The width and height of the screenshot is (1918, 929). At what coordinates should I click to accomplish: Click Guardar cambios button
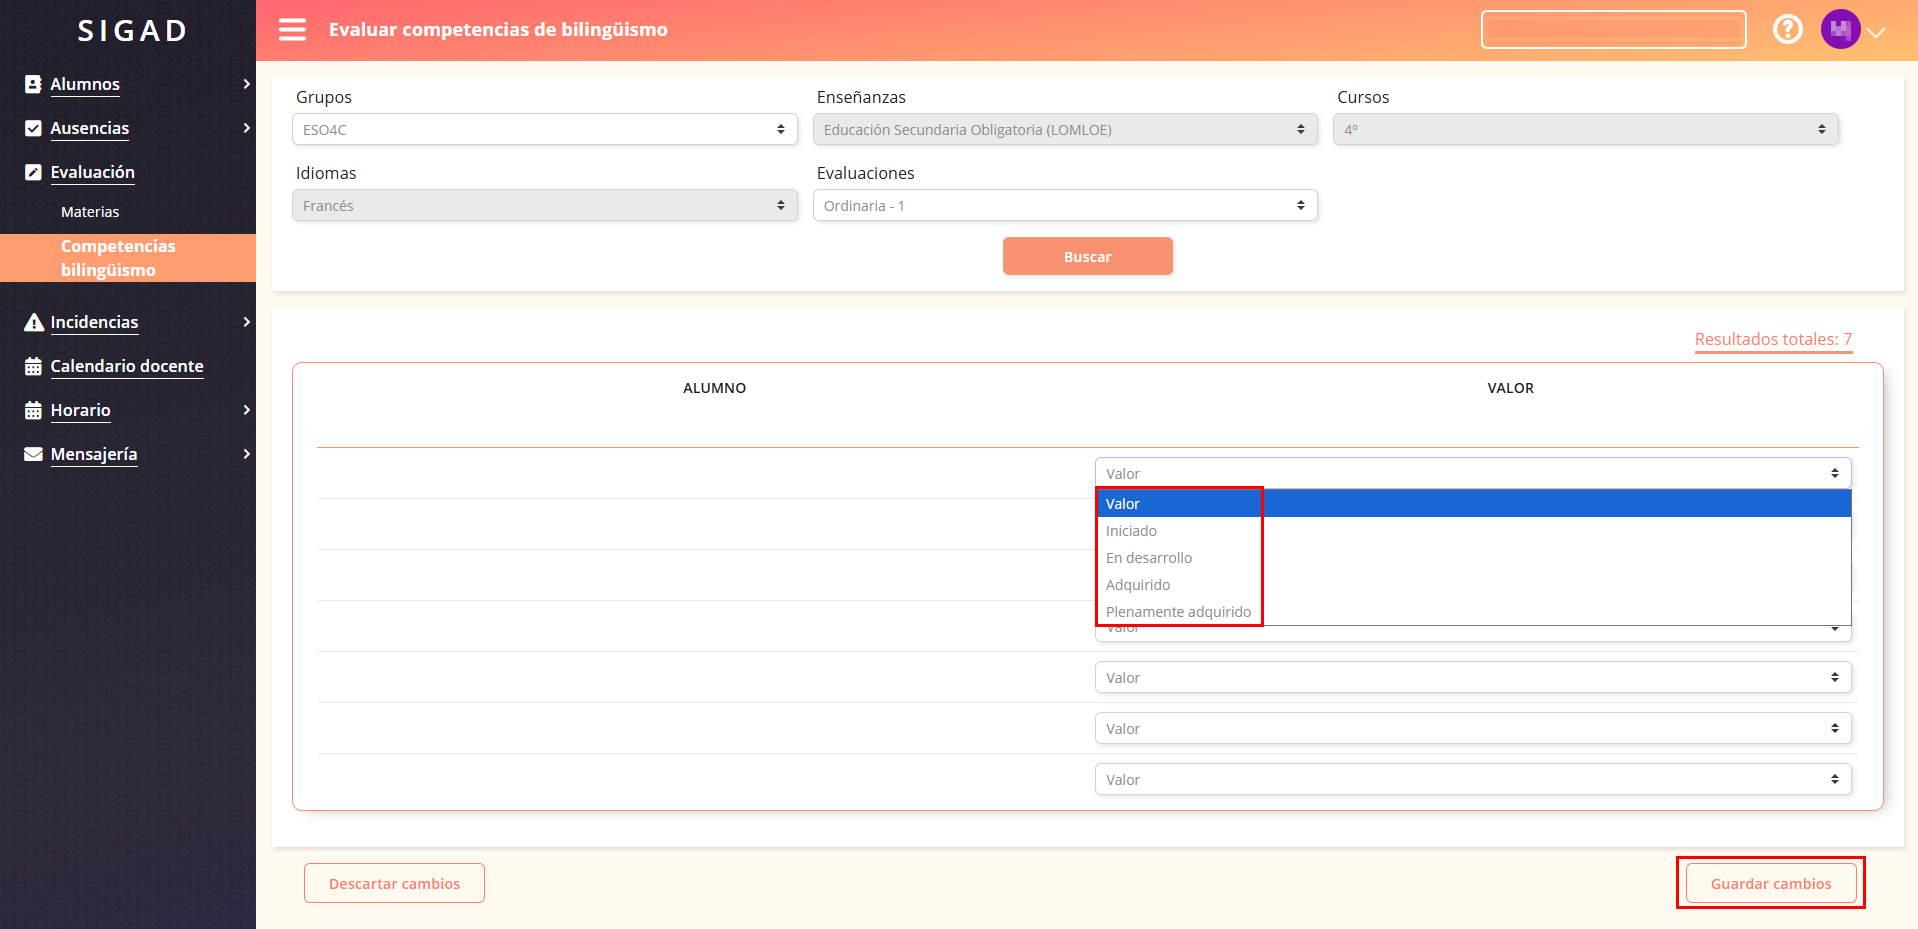1770,884
